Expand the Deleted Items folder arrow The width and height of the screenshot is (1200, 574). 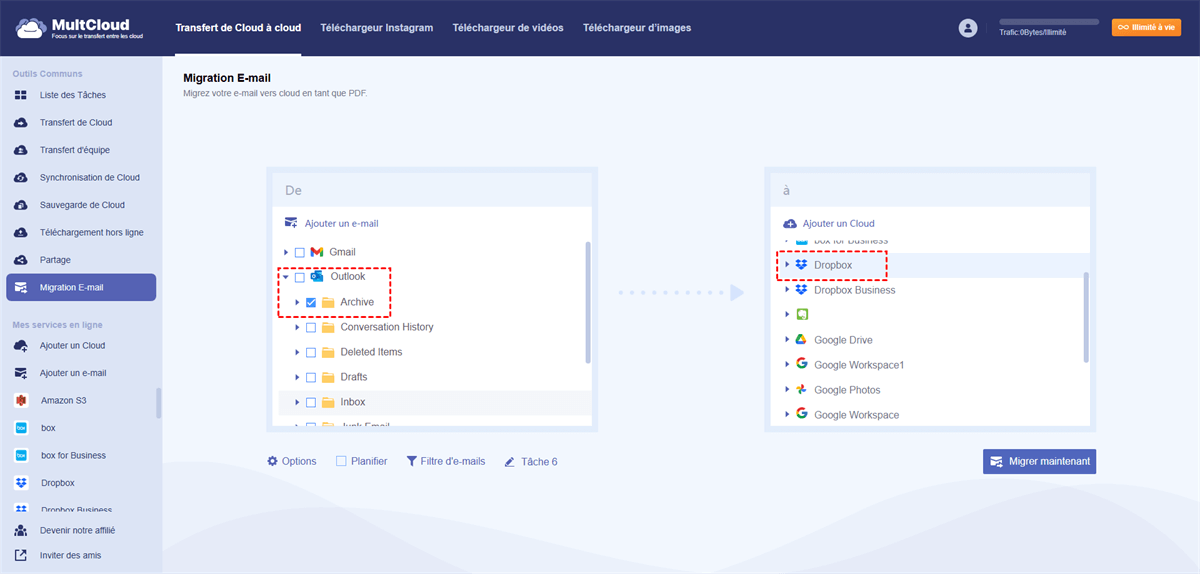click(x=297, y=352)
